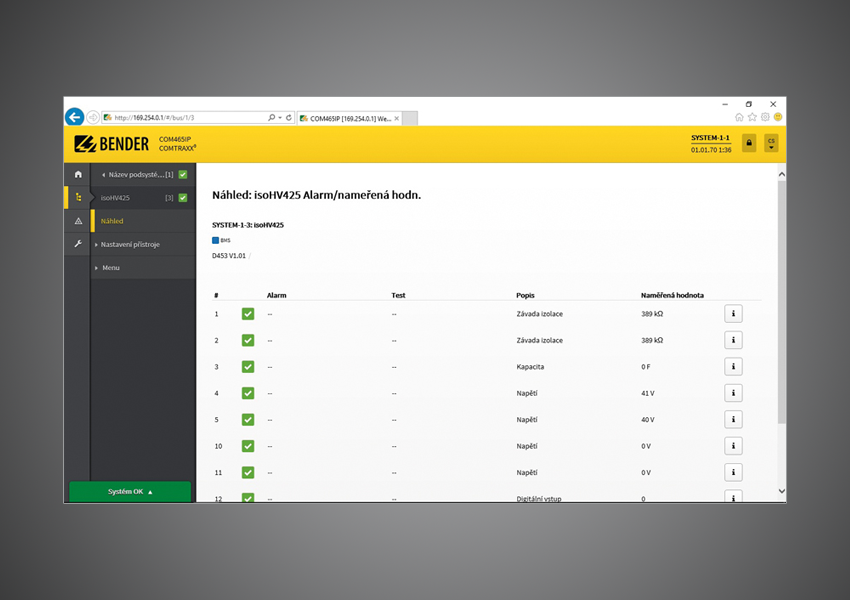Image resolution: width=850 pixels, height=600 pixels.
Task: Click the 41 V measured value
Action: click(648, 393)
